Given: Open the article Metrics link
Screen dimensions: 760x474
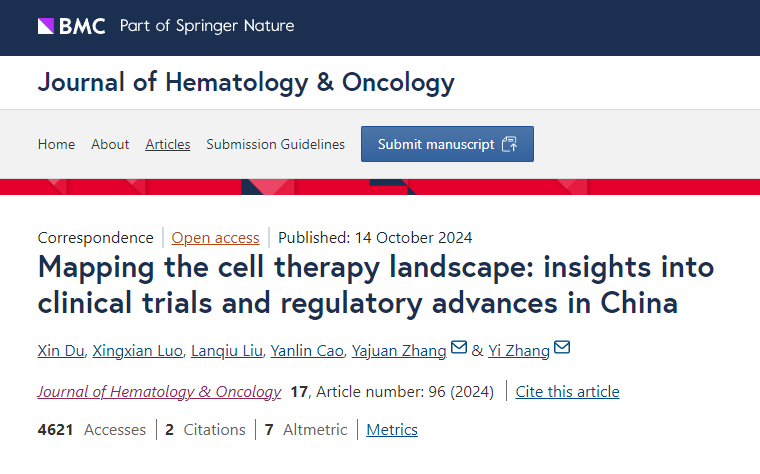Looking at the screenshot, I should 392,430.
